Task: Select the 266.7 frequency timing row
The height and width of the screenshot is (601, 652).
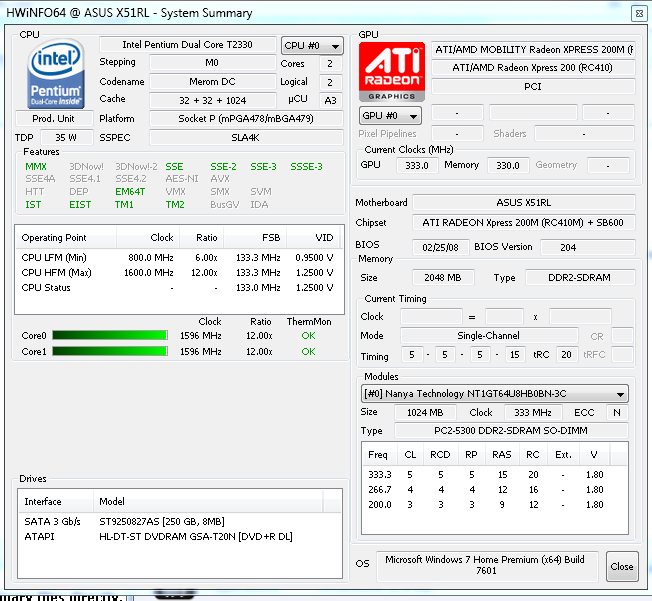Action: coord(494,490)
